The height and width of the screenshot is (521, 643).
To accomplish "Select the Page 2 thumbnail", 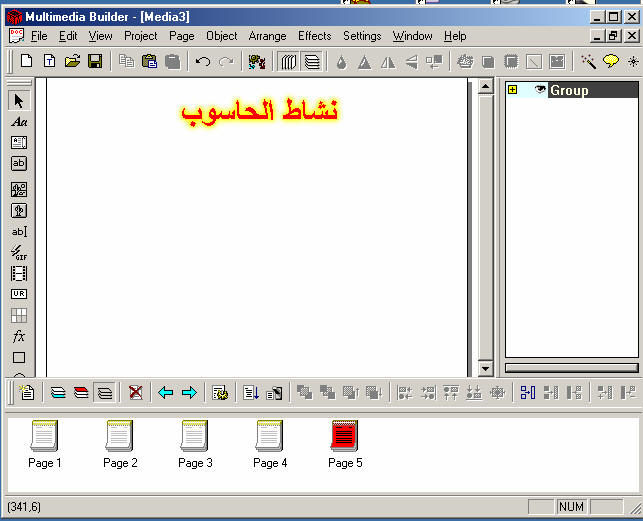I will (120, 444).
